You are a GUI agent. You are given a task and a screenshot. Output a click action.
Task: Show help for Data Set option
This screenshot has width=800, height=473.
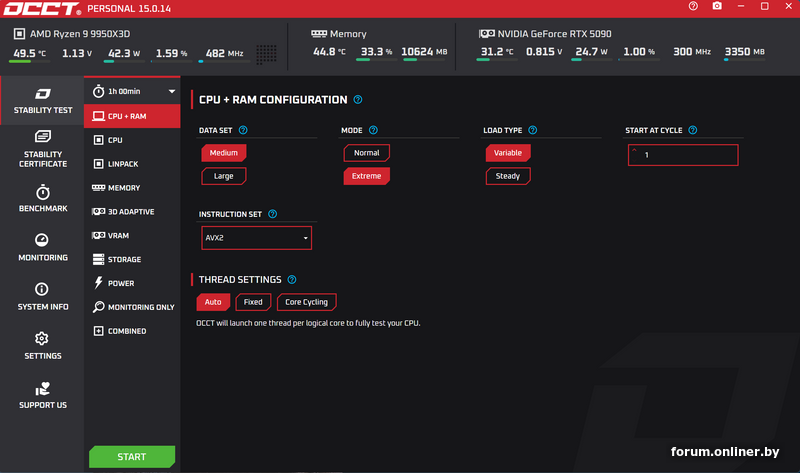point(243,130)
